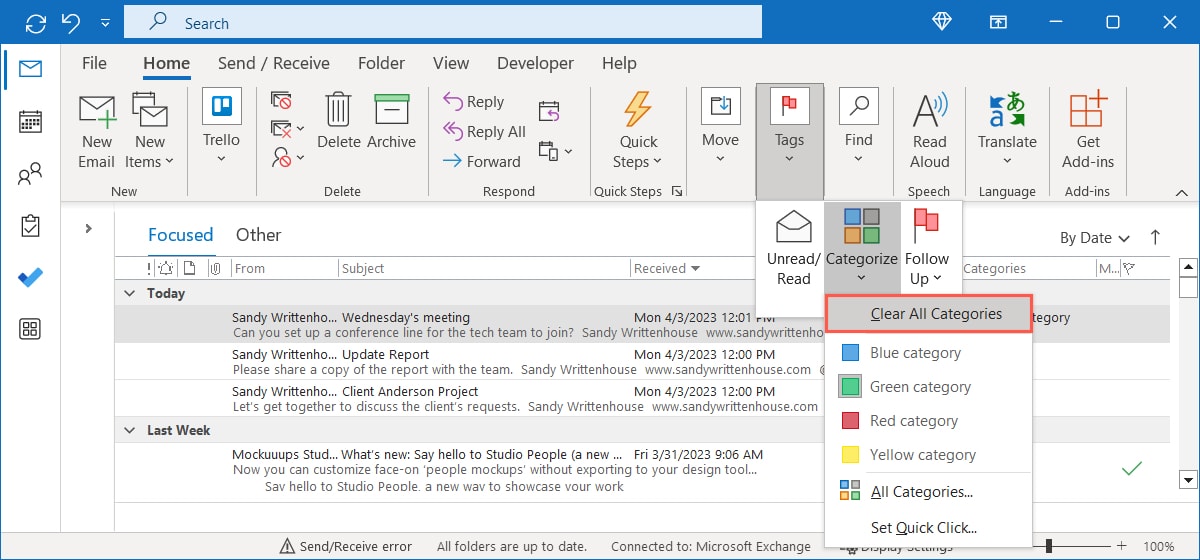Toggle completed checkmark on Mockuuups email
The height and width of the screenshot is (560, 1200).
(1131, 468)
